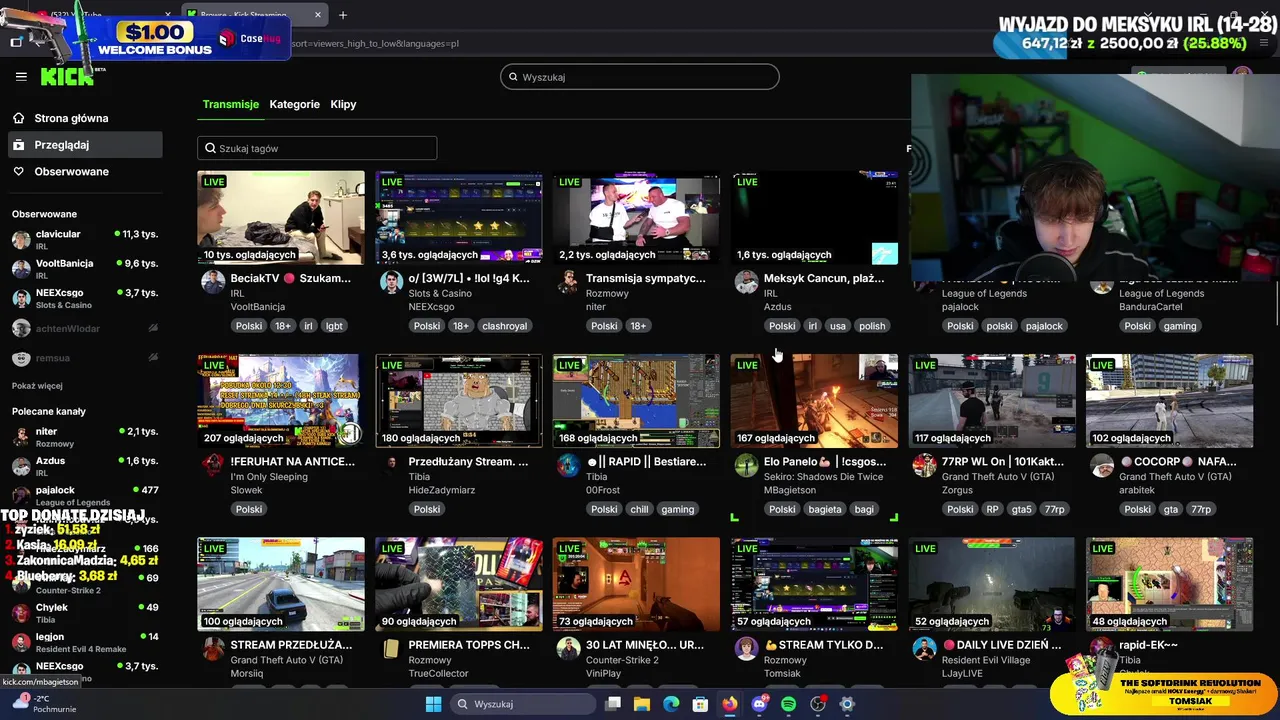Open a new browser tab with plus button

(343, 15)
